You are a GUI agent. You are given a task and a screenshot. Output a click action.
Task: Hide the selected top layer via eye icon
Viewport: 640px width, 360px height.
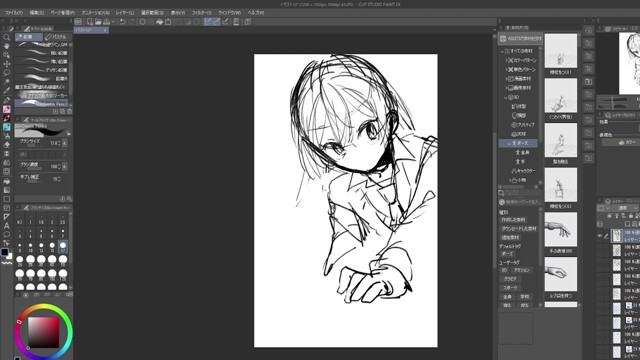[x=600, y=236]
